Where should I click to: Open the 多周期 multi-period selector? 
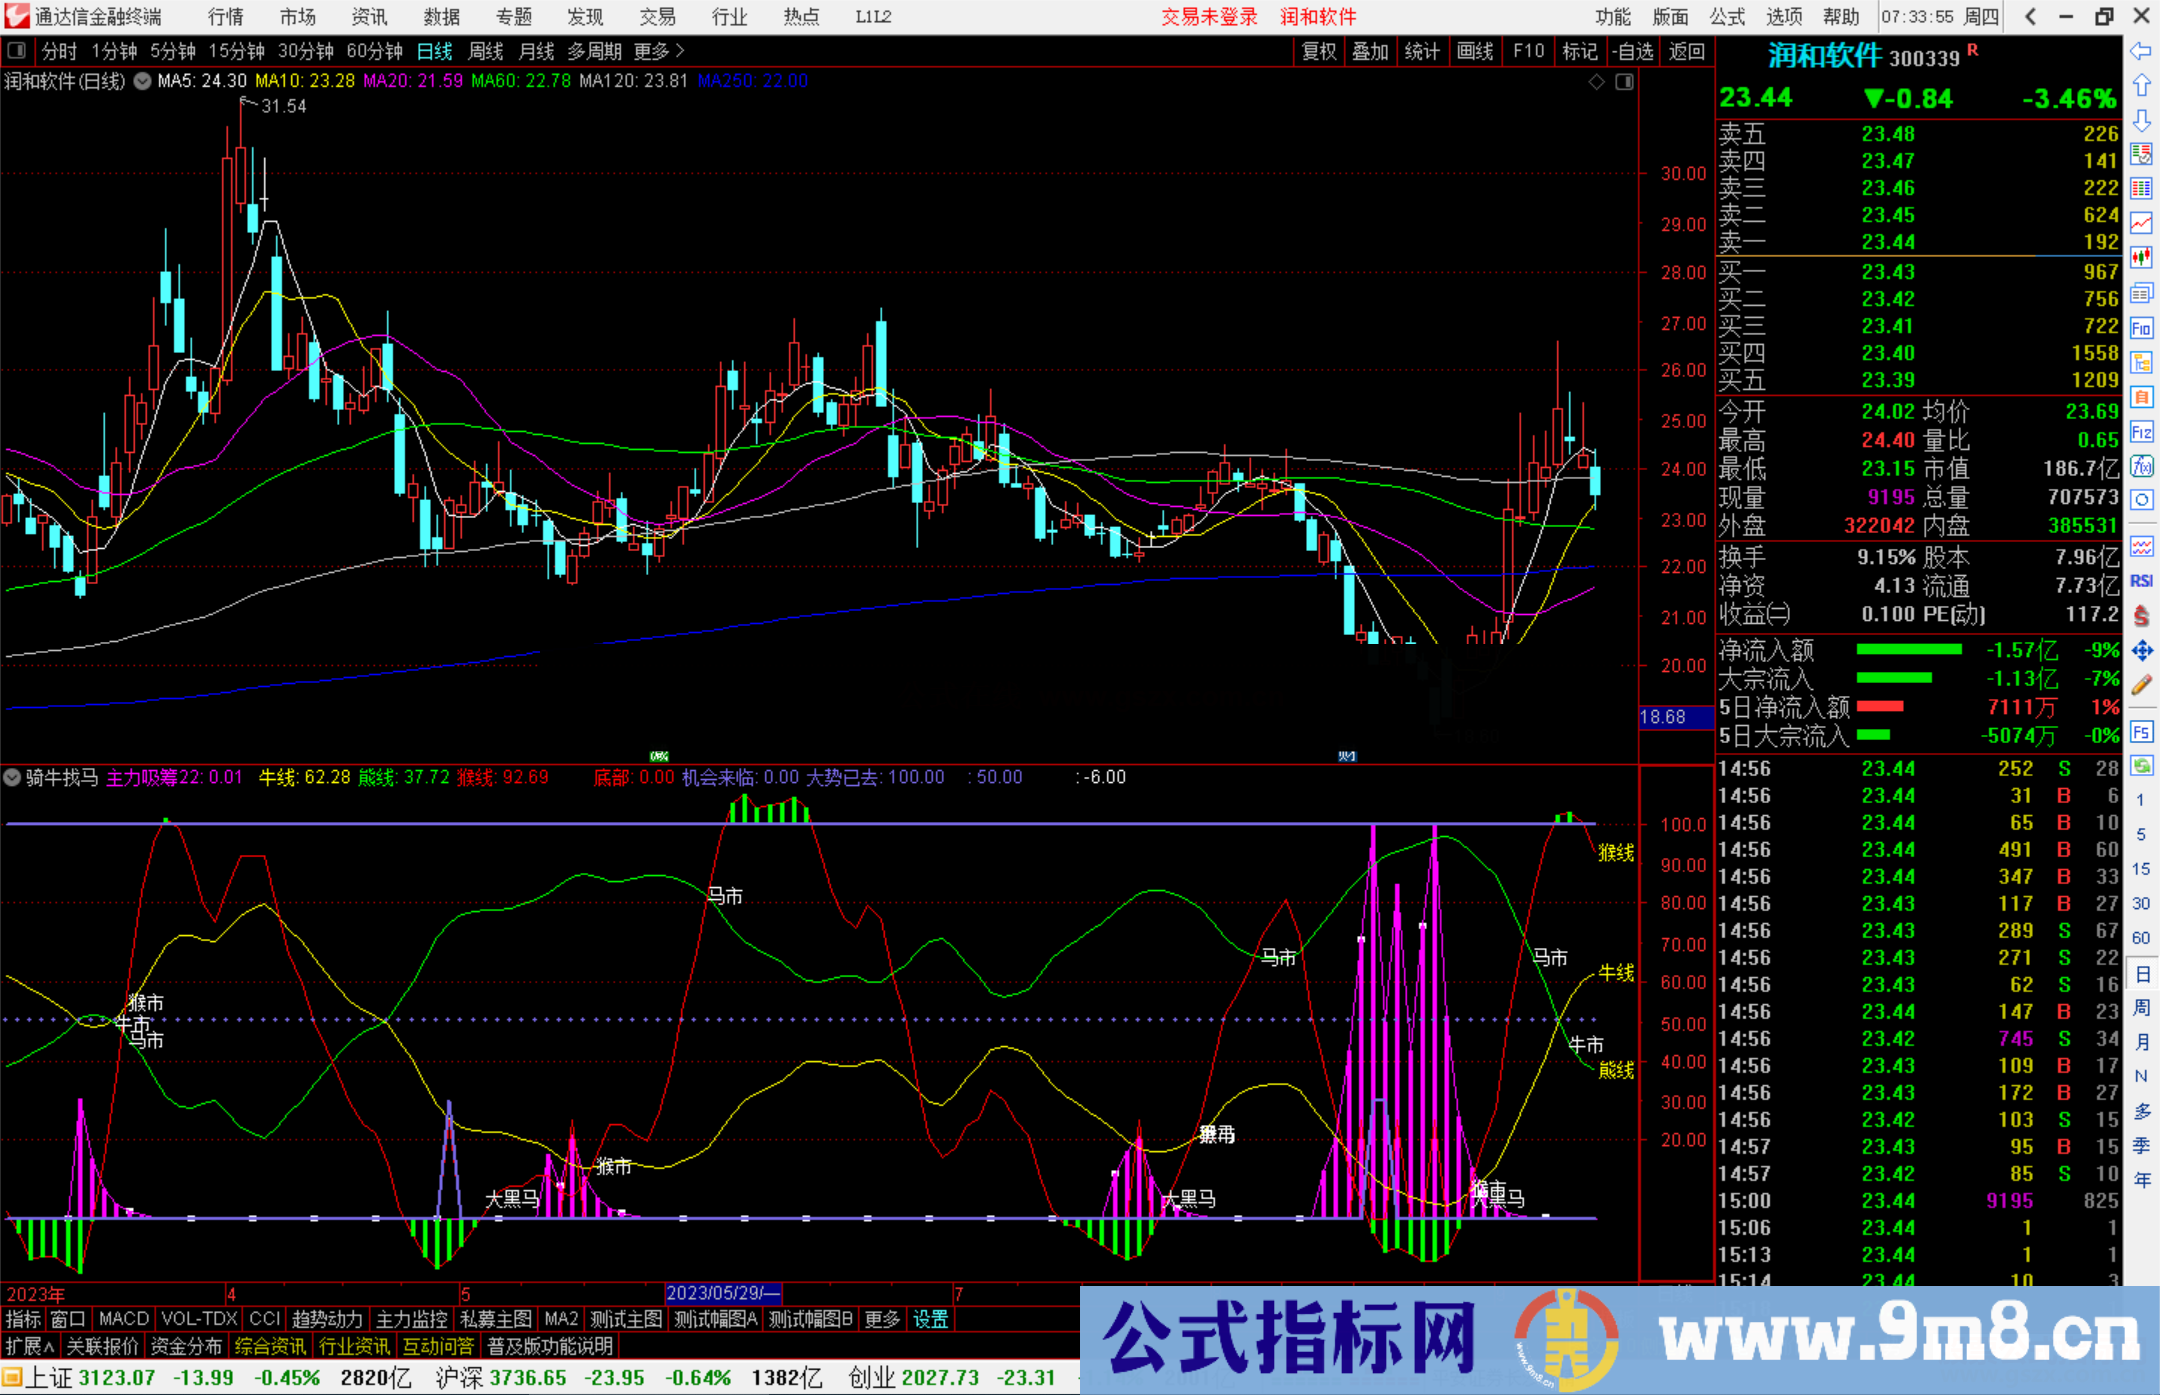tap(595, 51)
